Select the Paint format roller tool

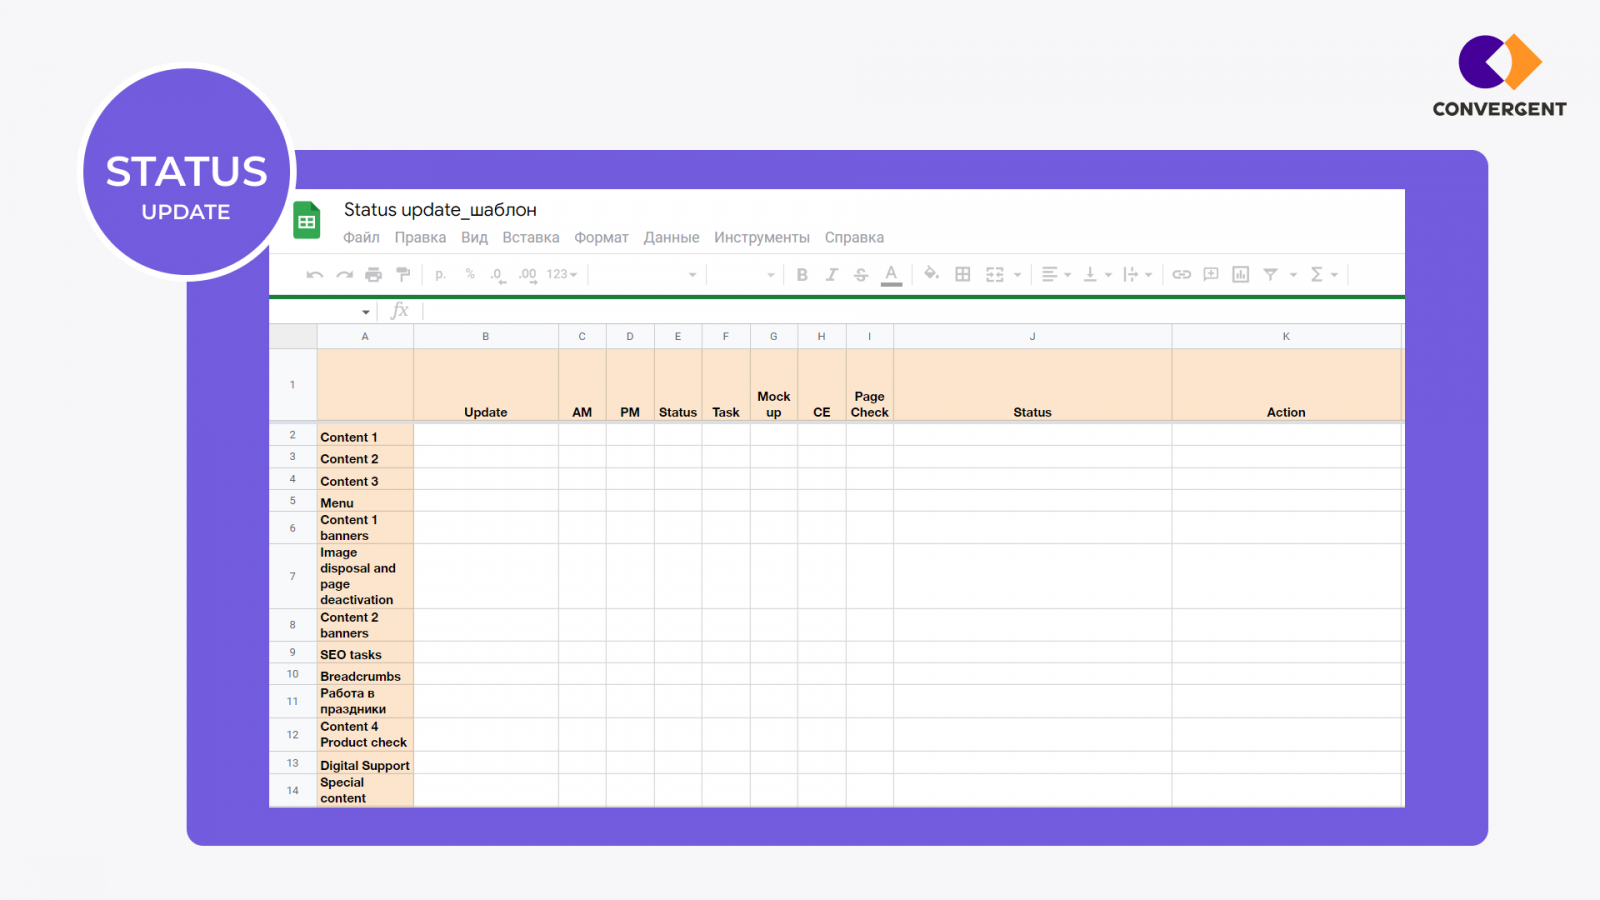[403, 275]
